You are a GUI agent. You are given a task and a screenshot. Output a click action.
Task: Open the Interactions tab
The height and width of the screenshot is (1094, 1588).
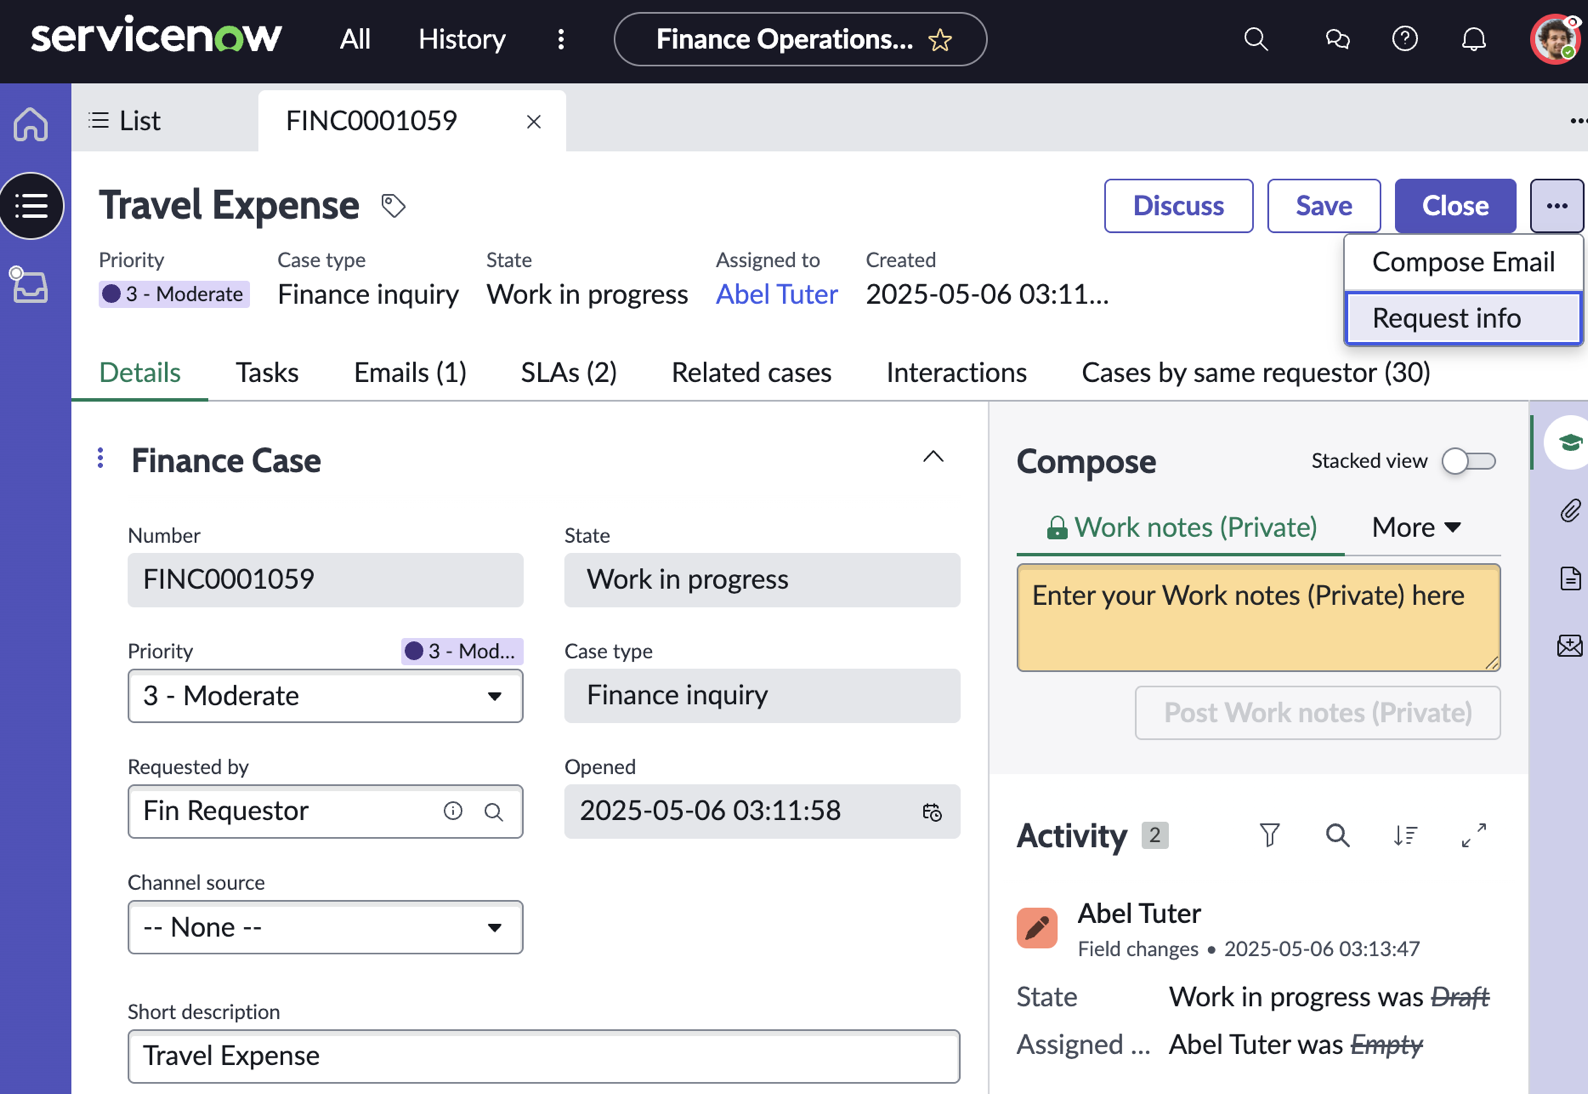[956, 373]
